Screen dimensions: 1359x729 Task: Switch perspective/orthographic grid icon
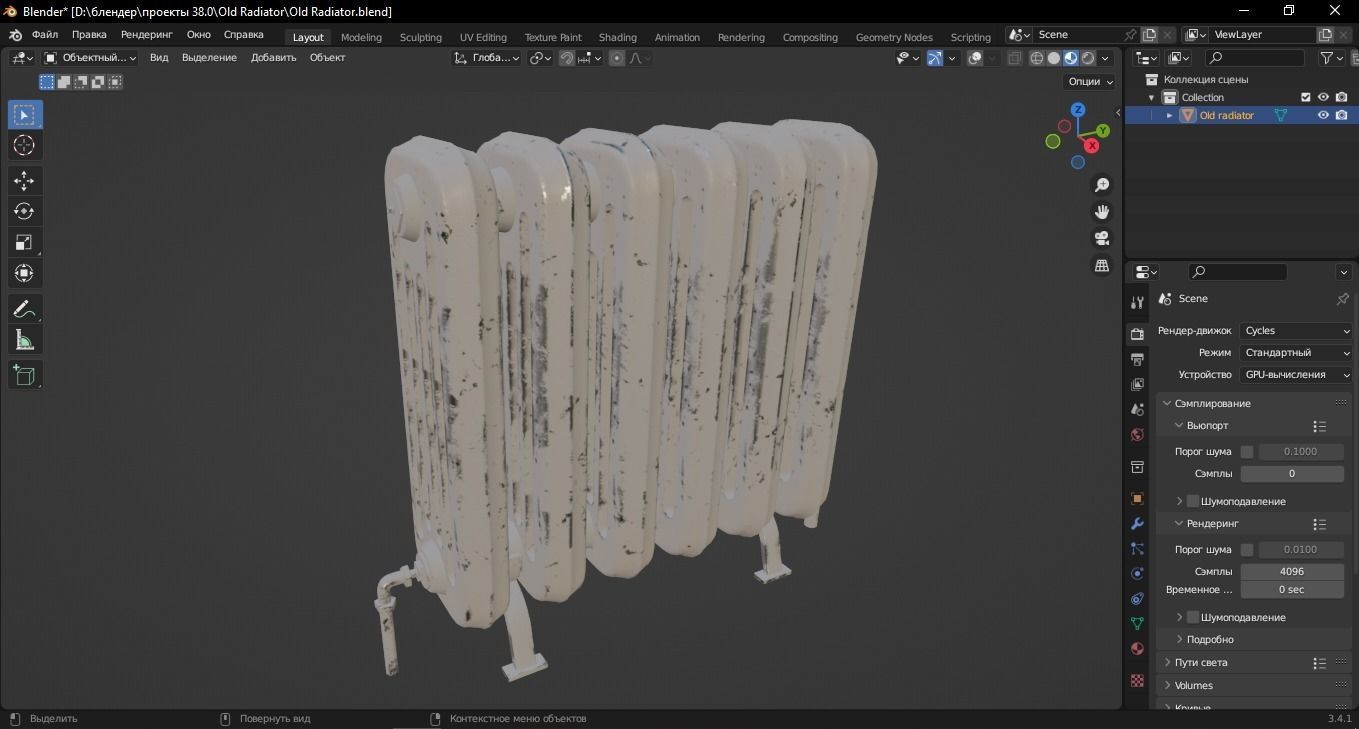point(1102,265)
